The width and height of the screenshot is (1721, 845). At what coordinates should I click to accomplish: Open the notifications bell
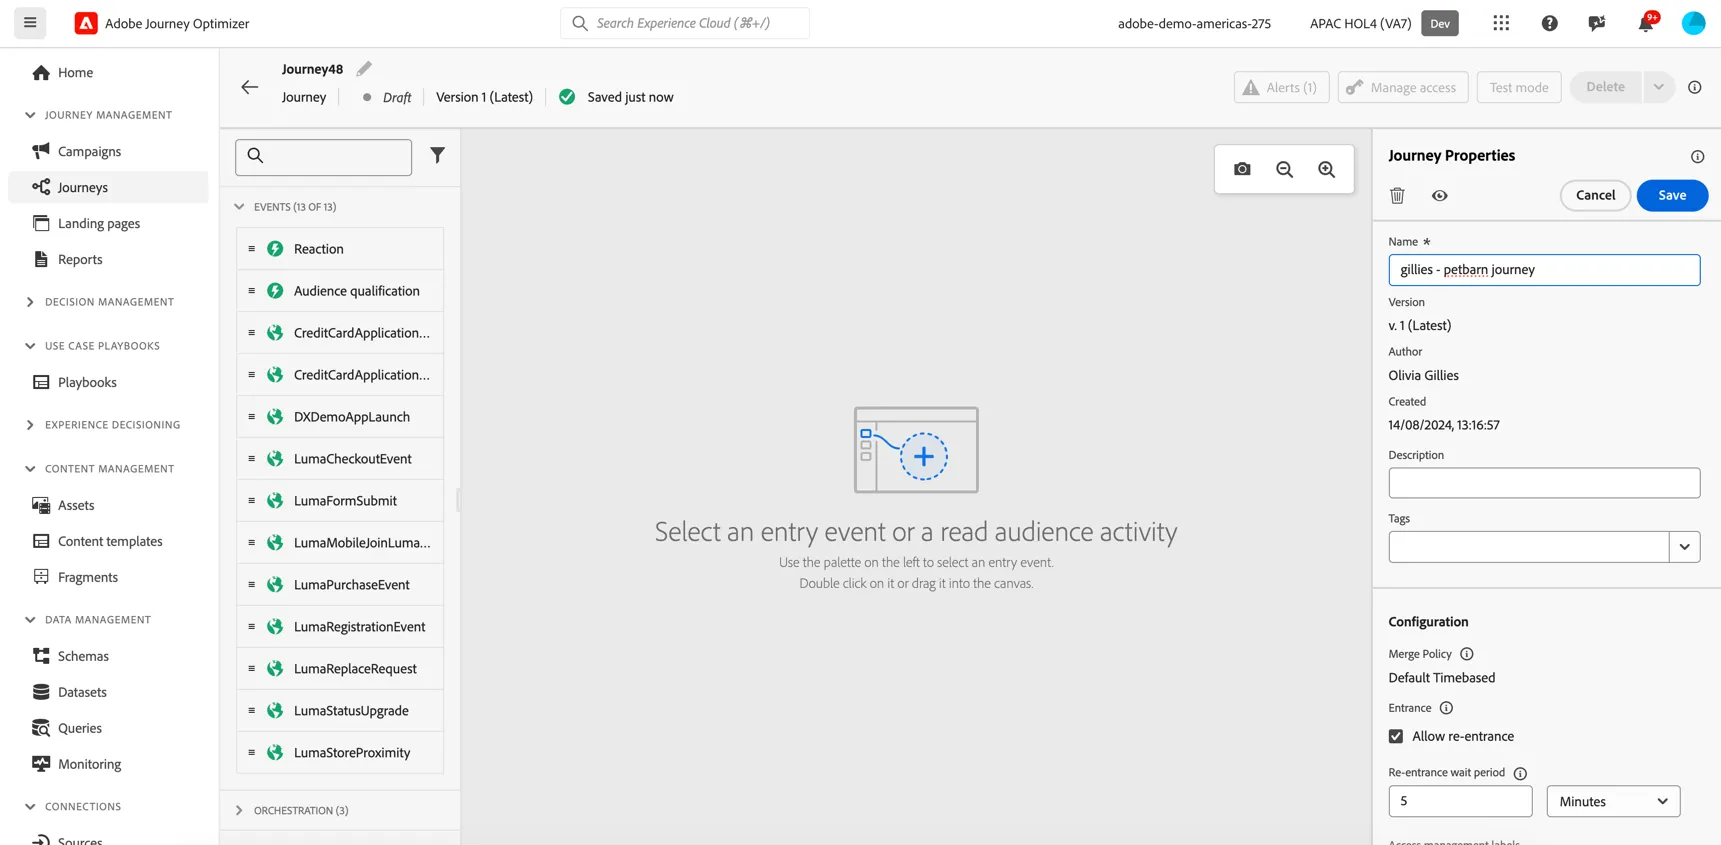pyautogui.click(x=1645, y=23)
